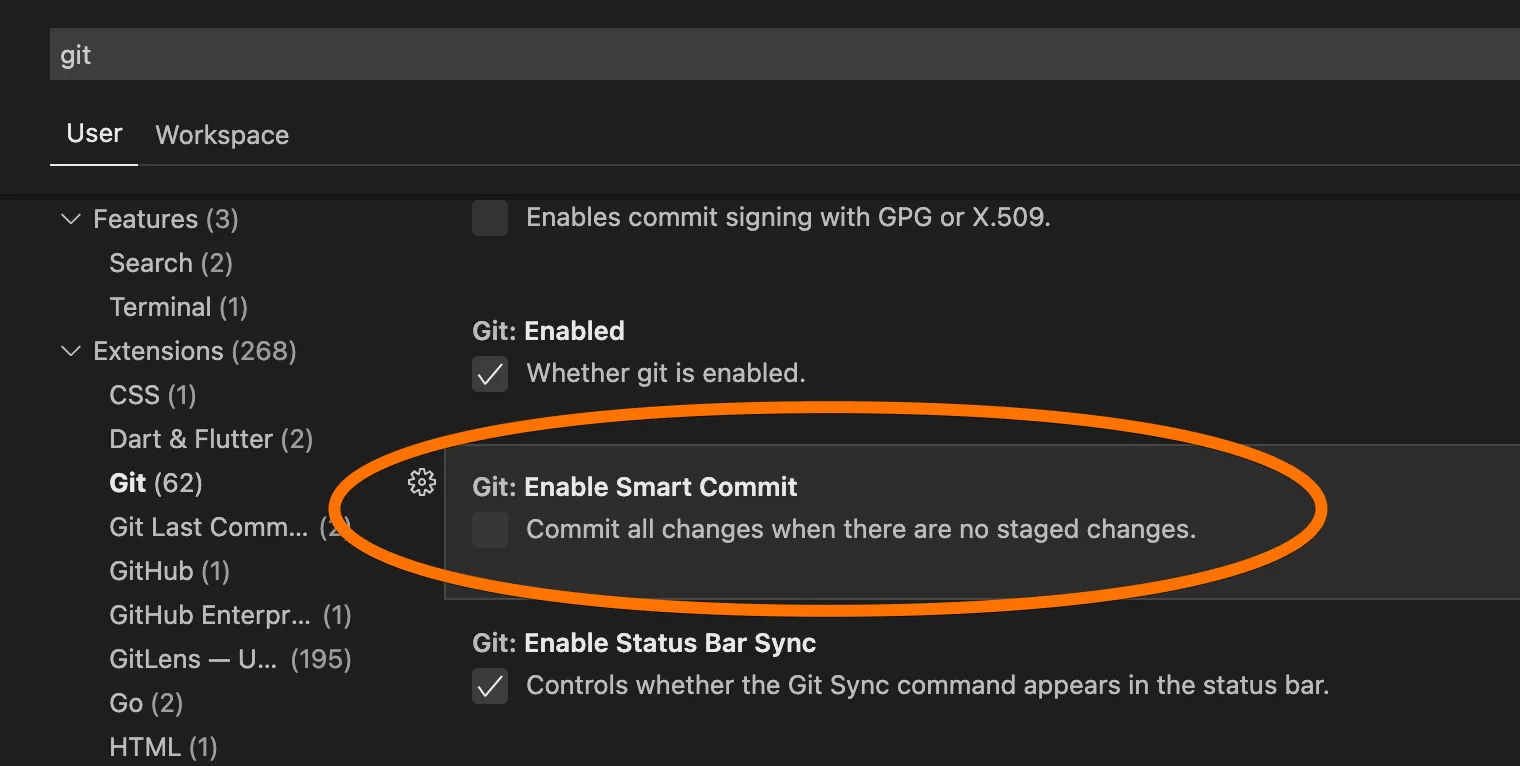The width and height of the screenshot is (1520, 766).
Task: Select Git in the settings tree
Action: 155,483
